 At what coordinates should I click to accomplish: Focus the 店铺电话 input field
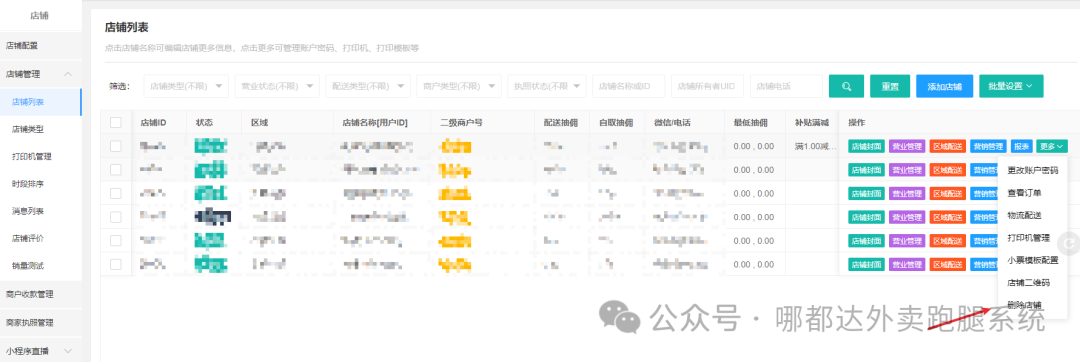[x=787, y=87]
